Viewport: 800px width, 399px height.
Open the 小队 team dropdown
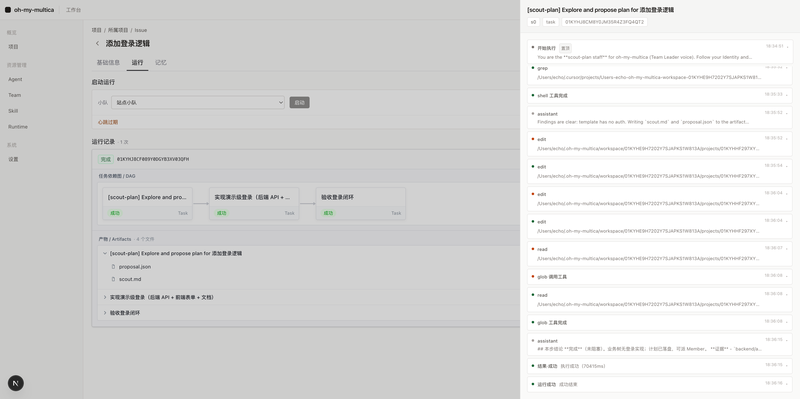[x=198, y=103]
